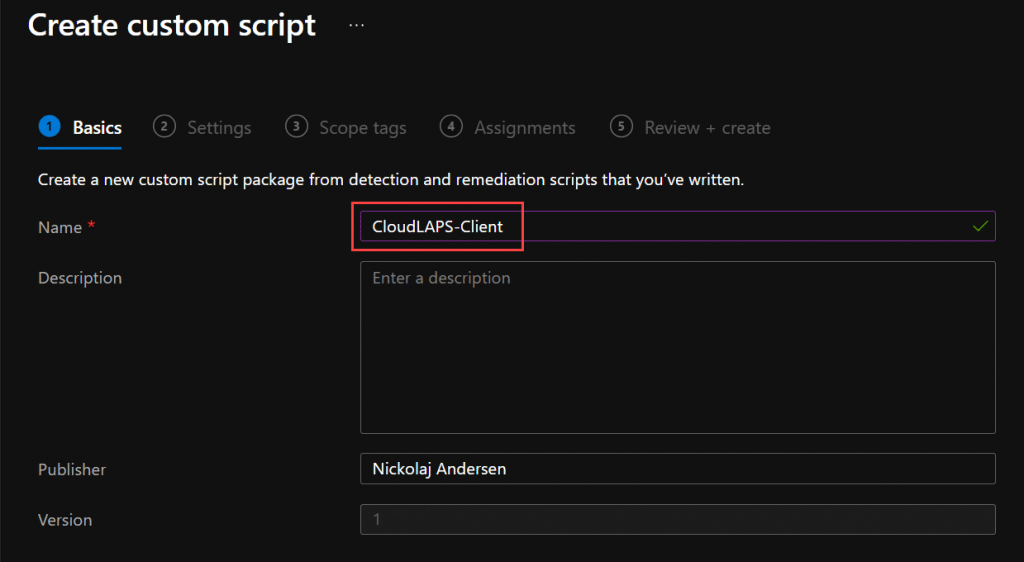
Task: Open the Scope tags tab
Action: tap(362, 128)
